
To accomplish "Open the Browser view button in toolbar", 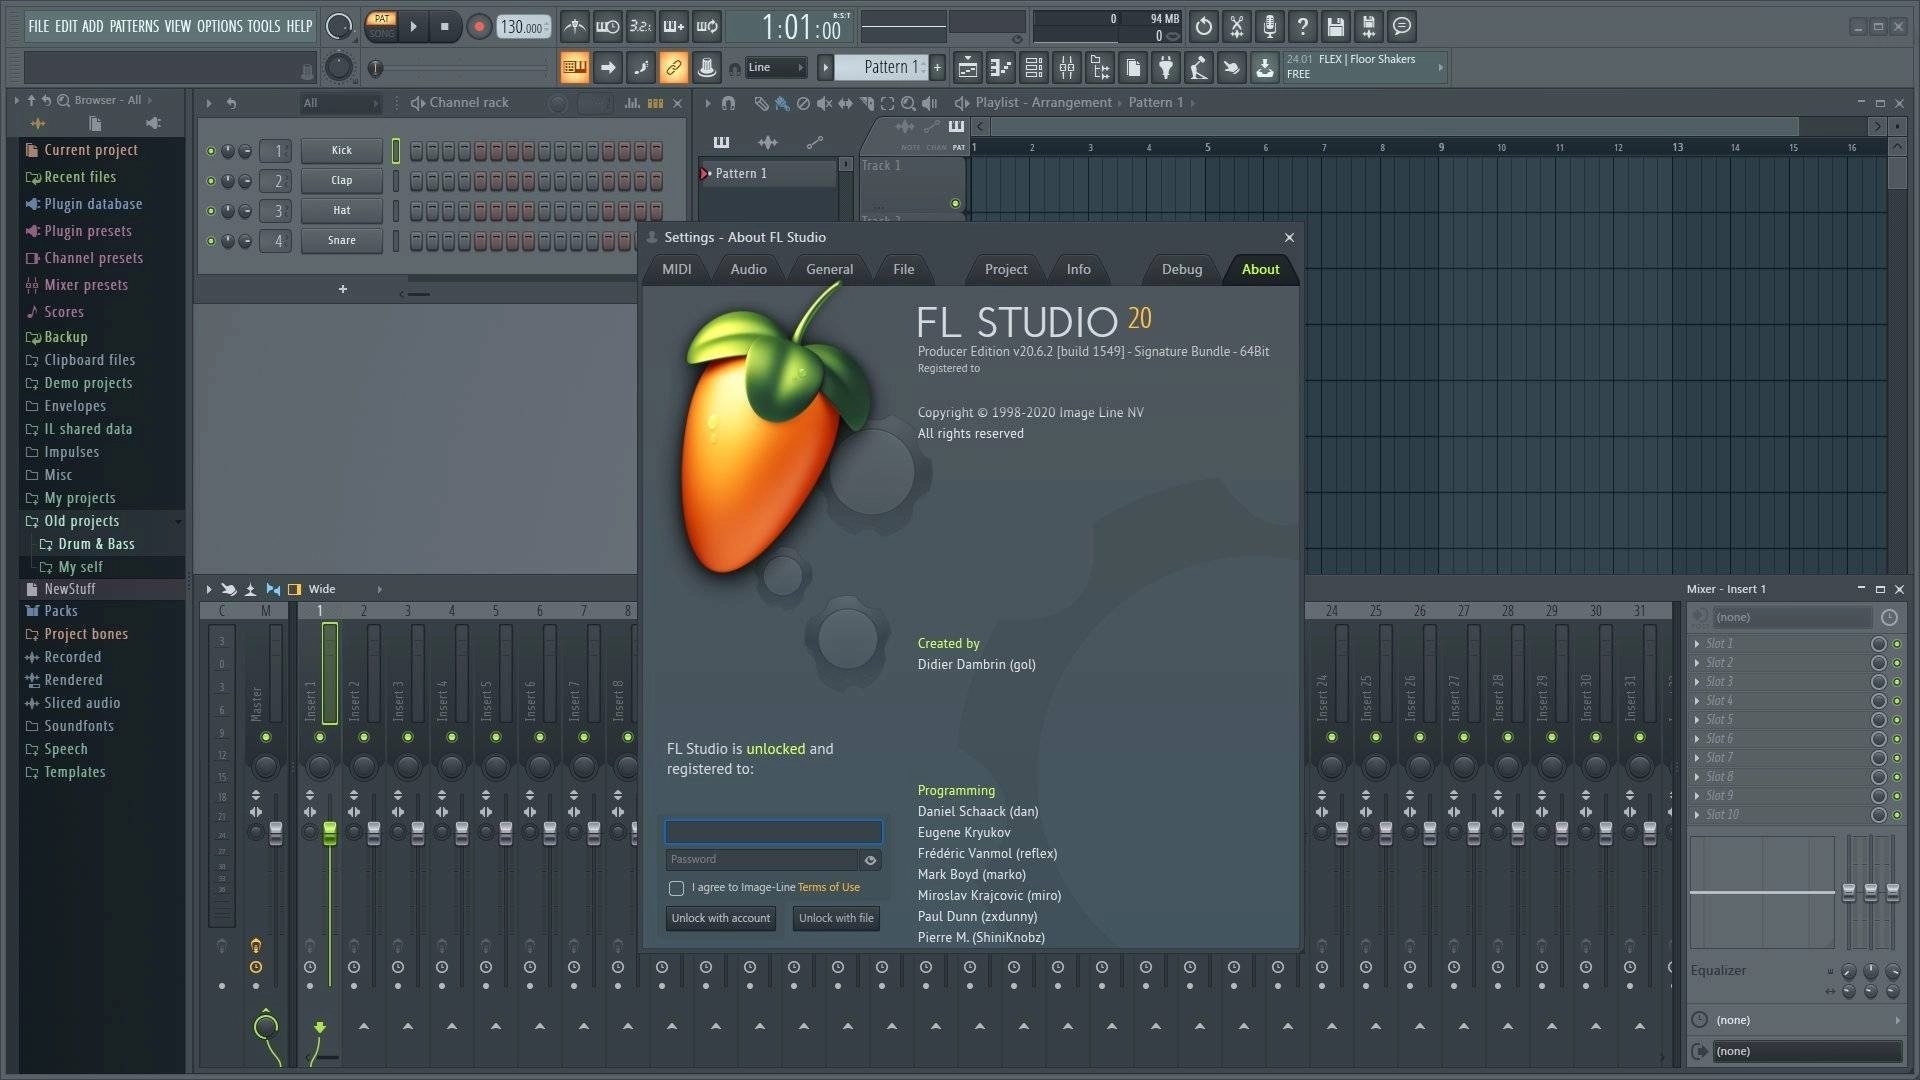I will click(x=1100, y=68).
